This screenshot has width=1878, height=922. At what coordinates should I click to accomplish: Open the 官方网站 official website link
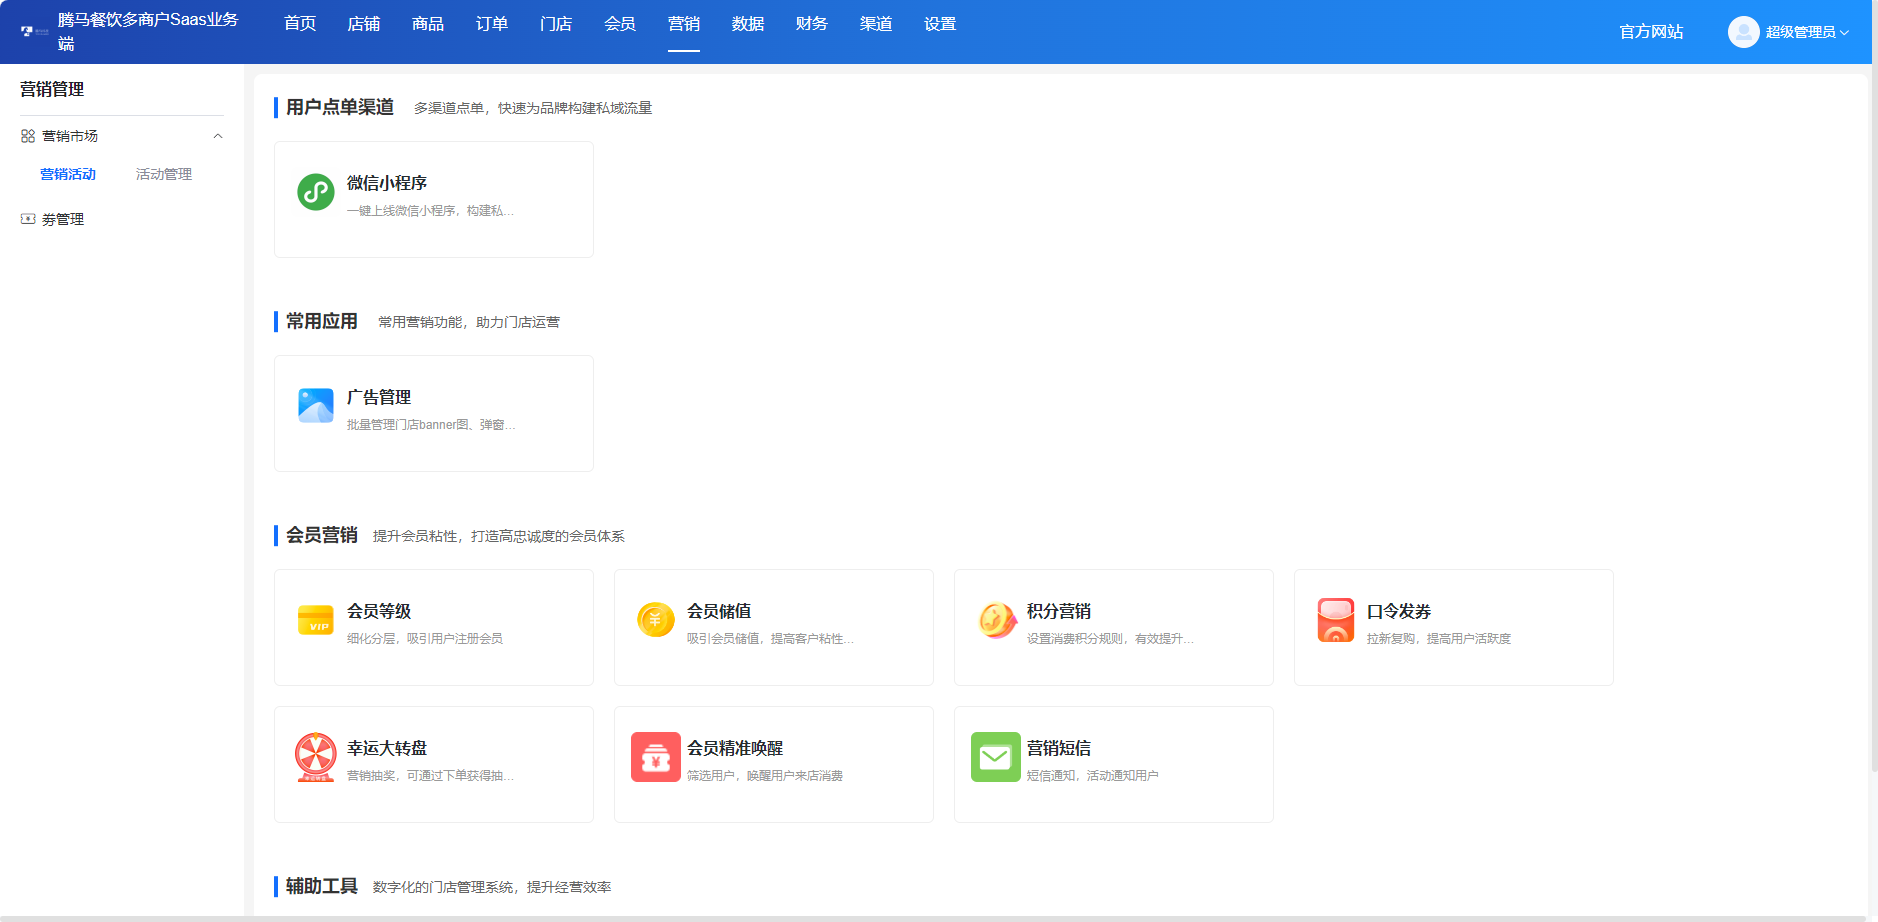1649,31
